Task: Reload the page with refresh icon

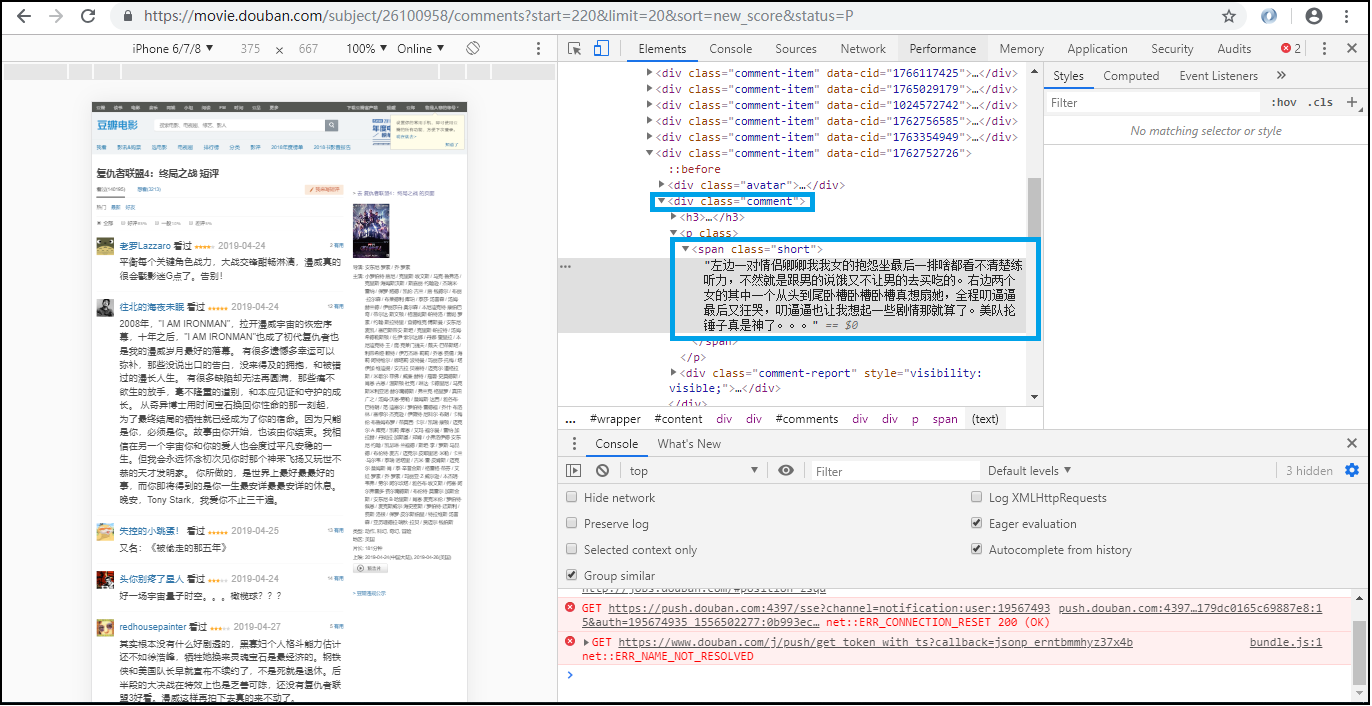Action: (x=88, y=16)
